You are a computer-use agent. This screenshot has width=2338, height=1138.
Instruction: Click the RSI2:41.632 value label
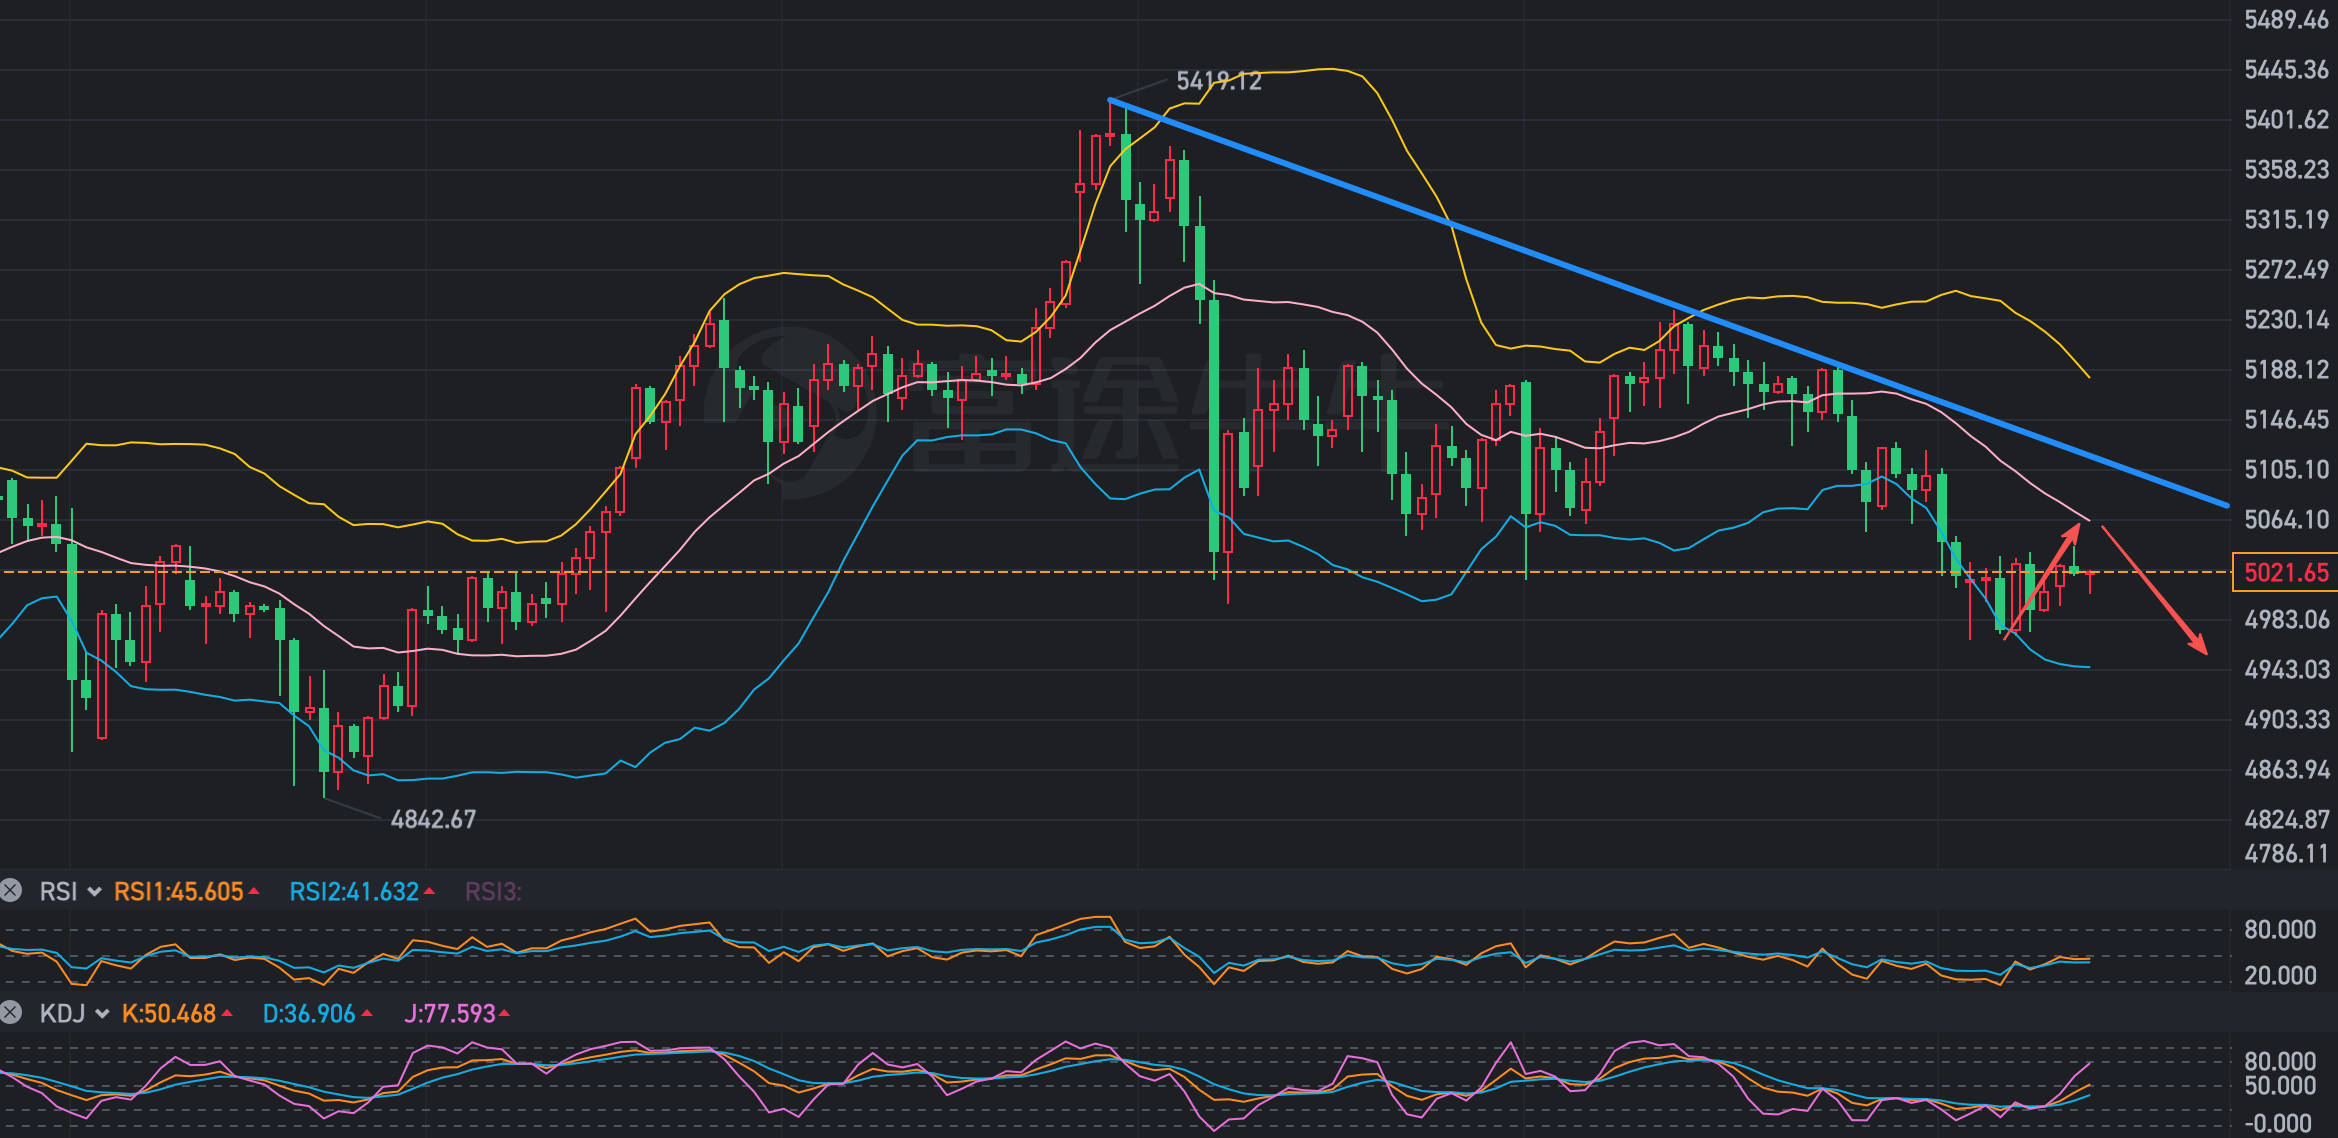354,892
